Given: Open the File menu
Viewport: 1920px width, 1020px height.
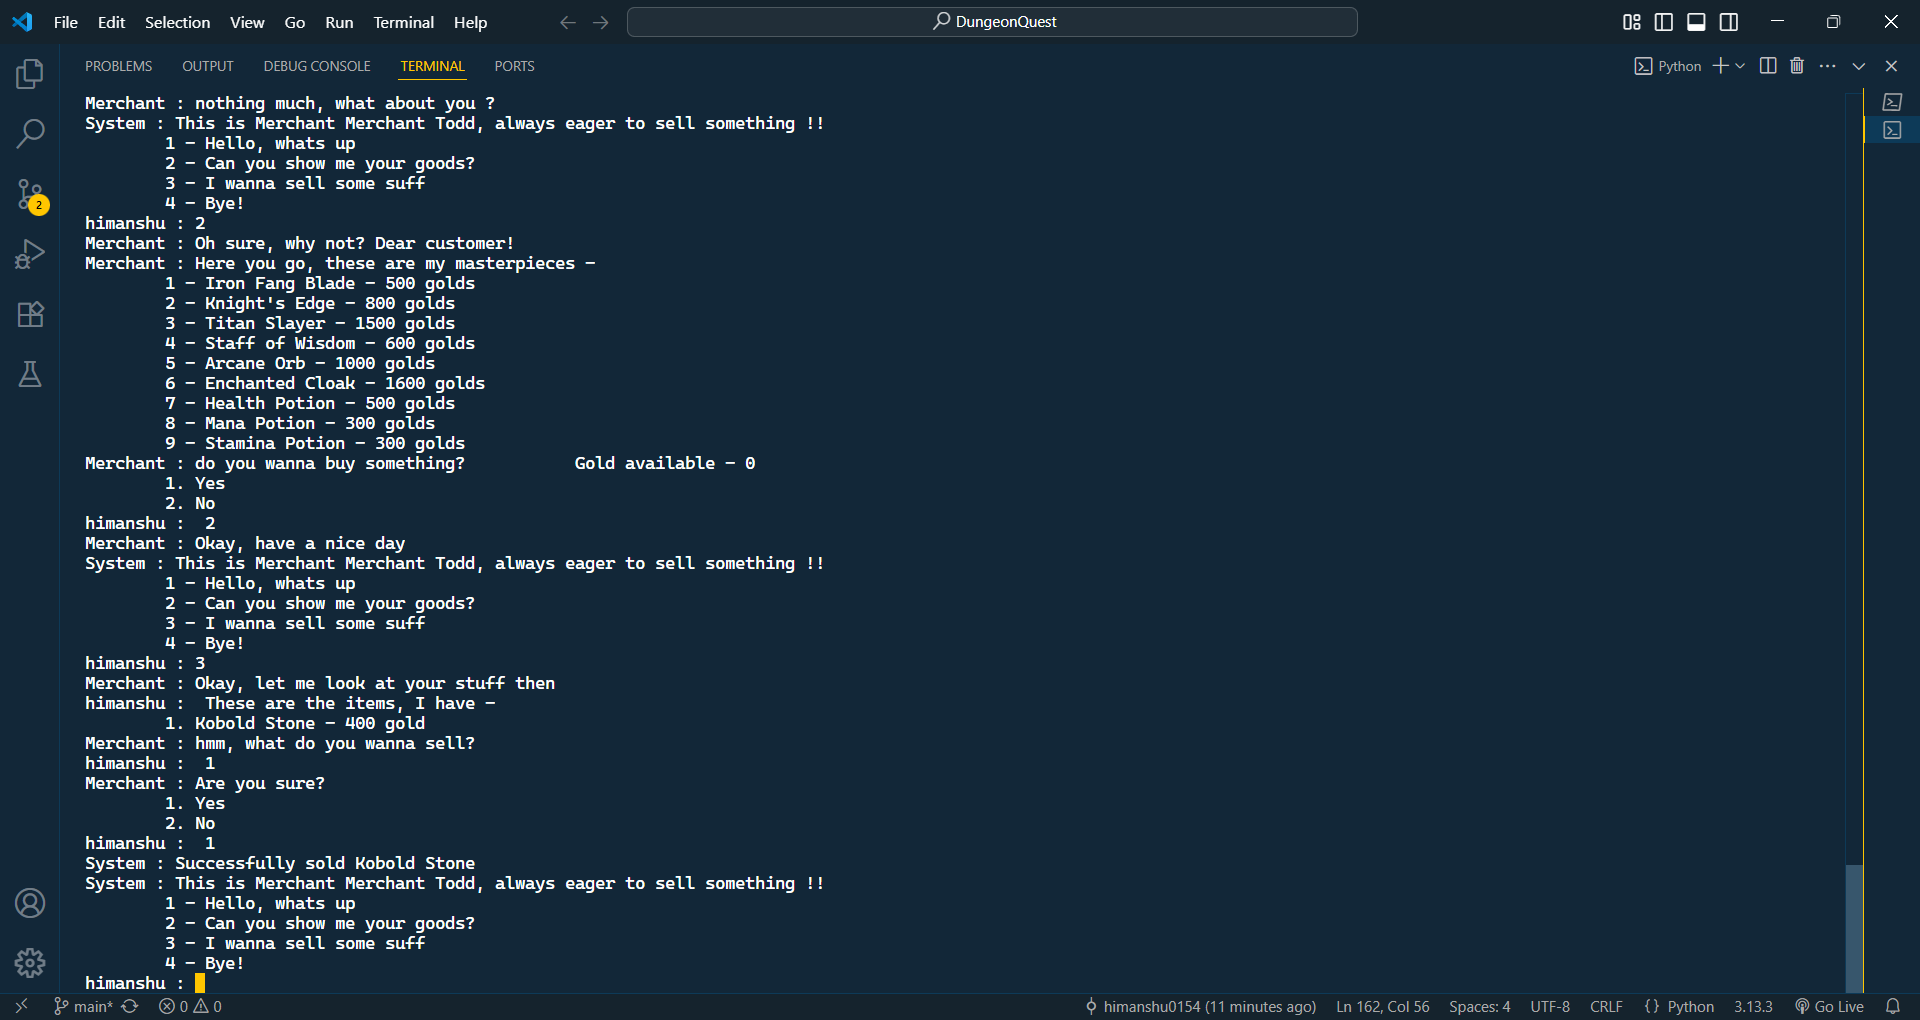Looking at the screenshot, I should point(66,22).
